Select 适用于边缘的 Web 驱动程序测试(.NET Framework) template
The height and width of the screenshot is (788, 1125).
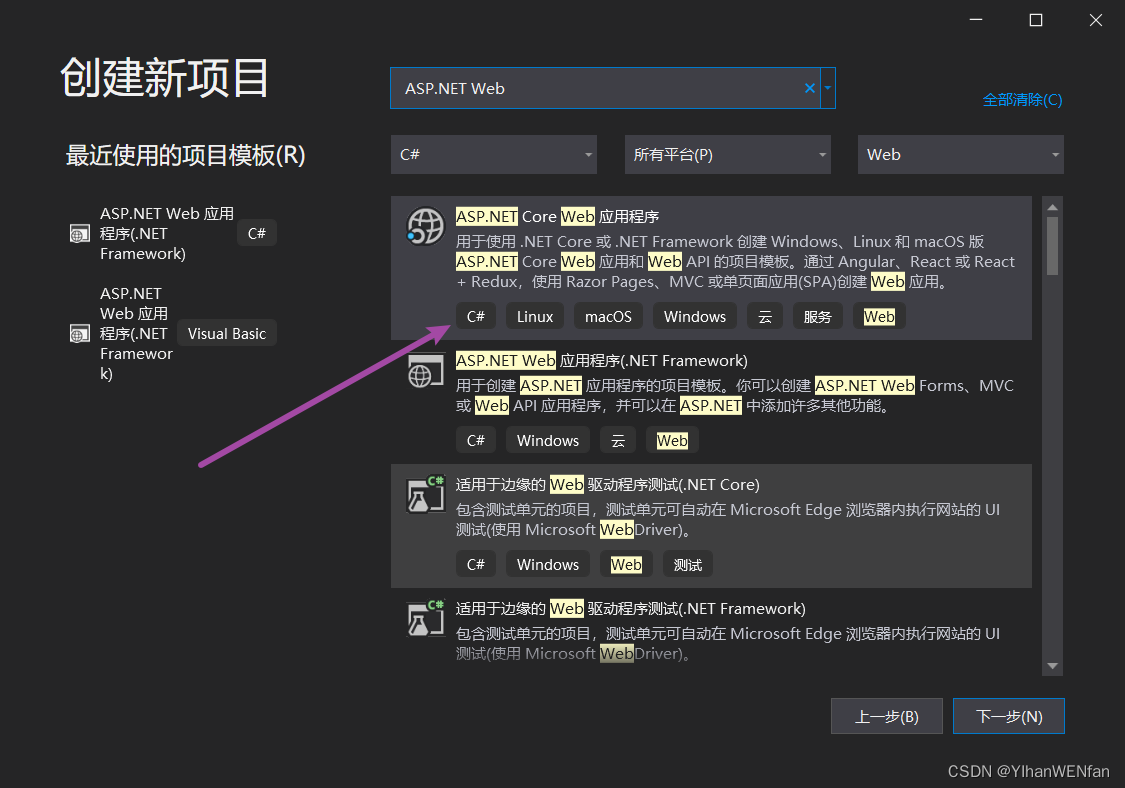711,631
